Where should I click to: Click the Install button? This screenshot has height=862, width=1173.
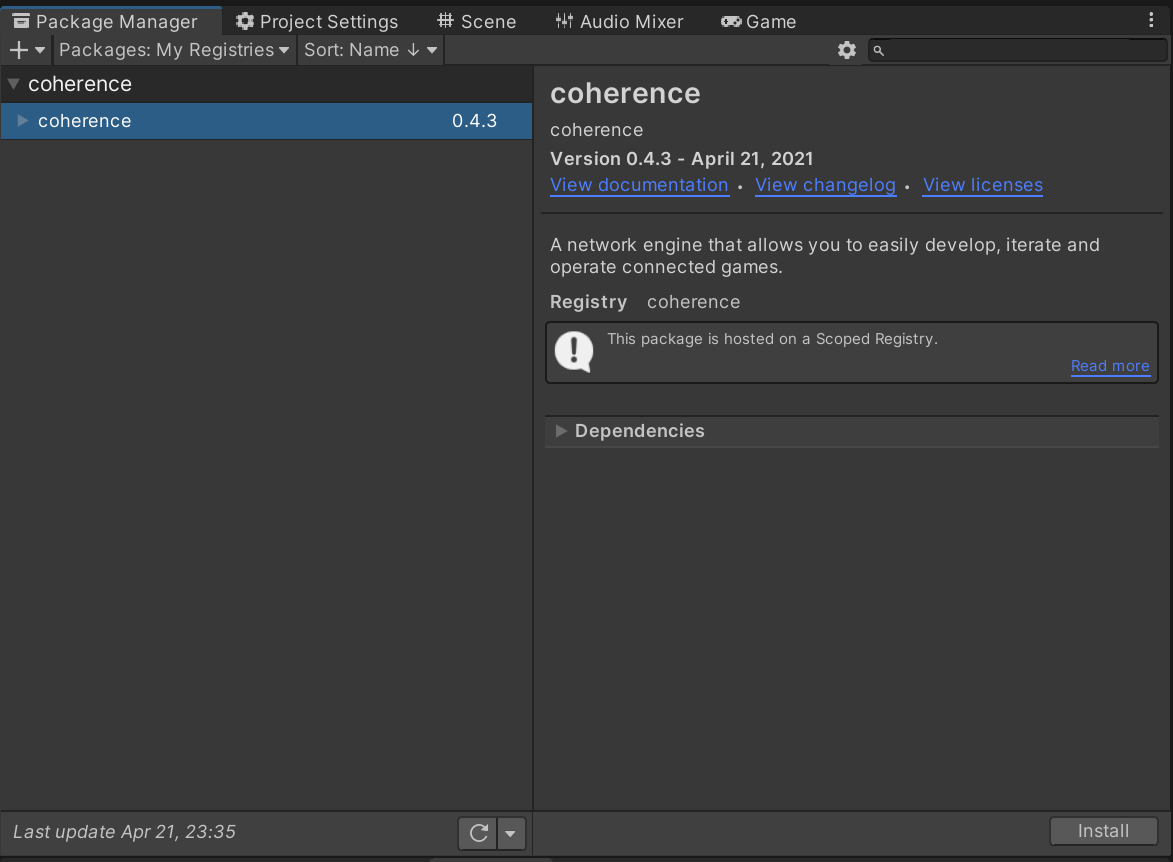[x=1103, y=831]
